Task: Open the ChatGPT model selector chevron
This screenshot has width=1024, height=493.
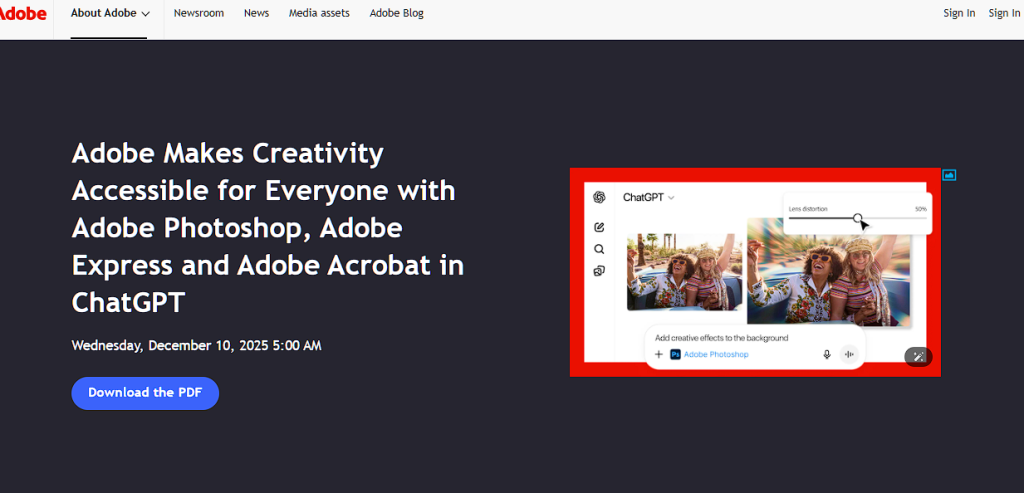Action: tap(671, 198)
